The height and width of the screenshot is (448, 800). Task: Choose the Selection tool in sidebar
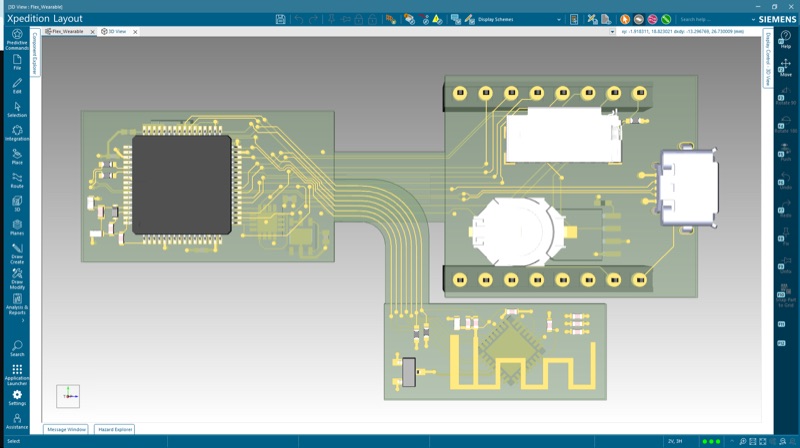17,109
